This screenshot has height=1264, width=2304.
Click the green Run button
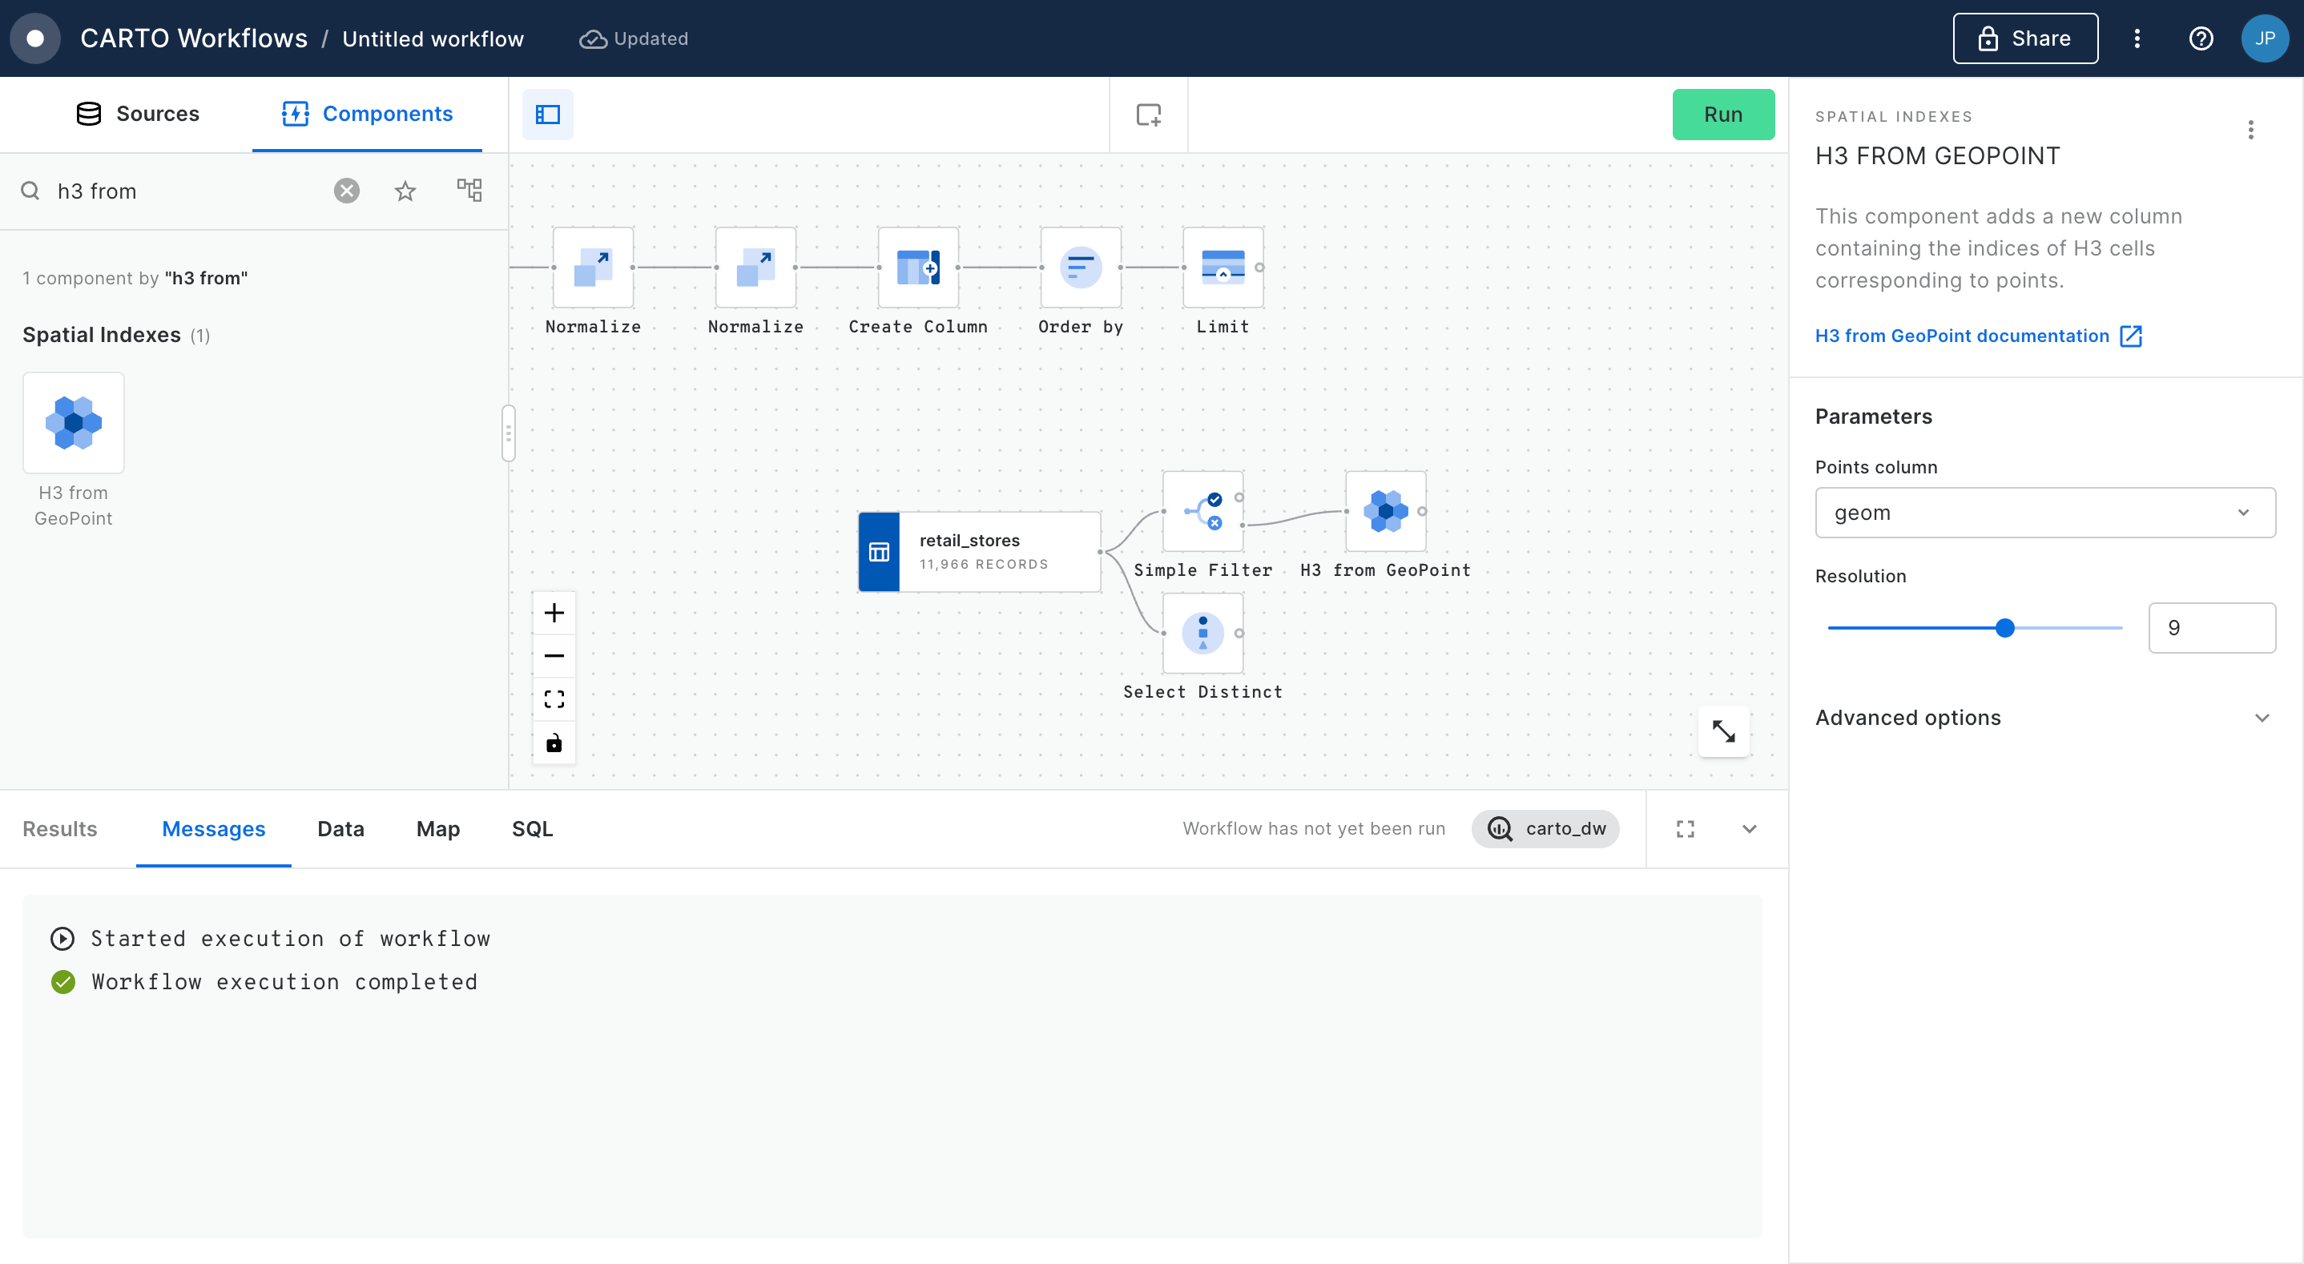1722,114
